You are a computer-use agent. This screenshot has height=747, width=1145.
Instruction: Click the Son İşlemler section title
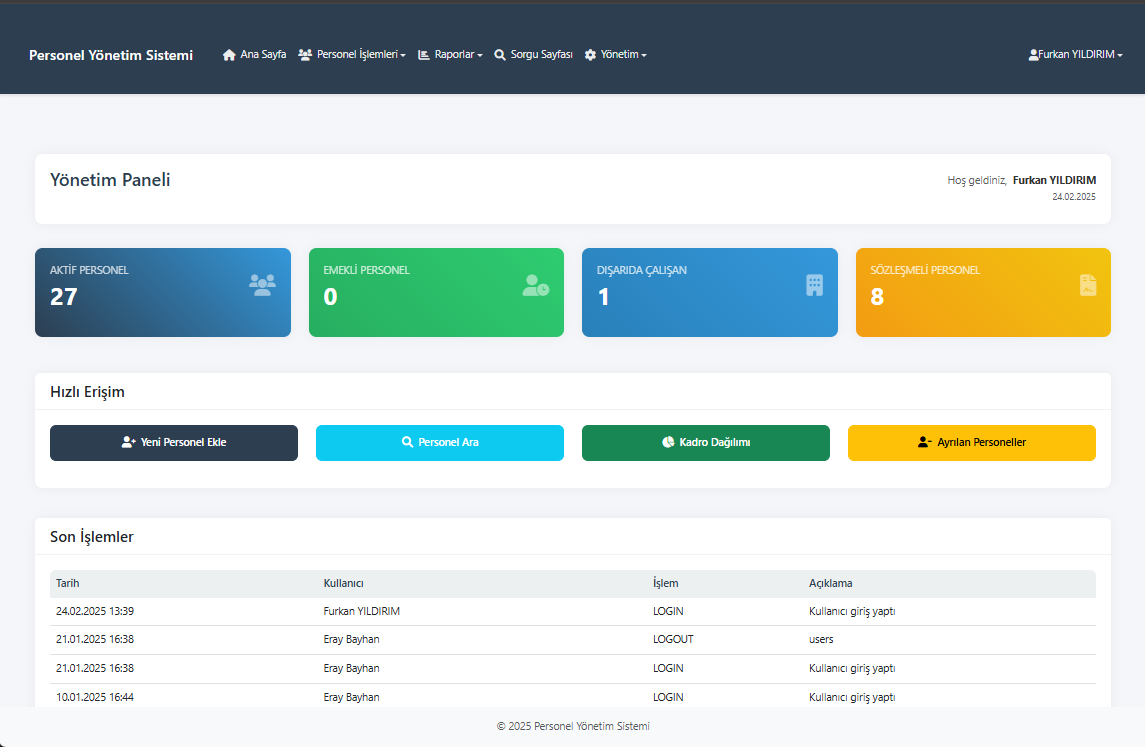(92, 537)
